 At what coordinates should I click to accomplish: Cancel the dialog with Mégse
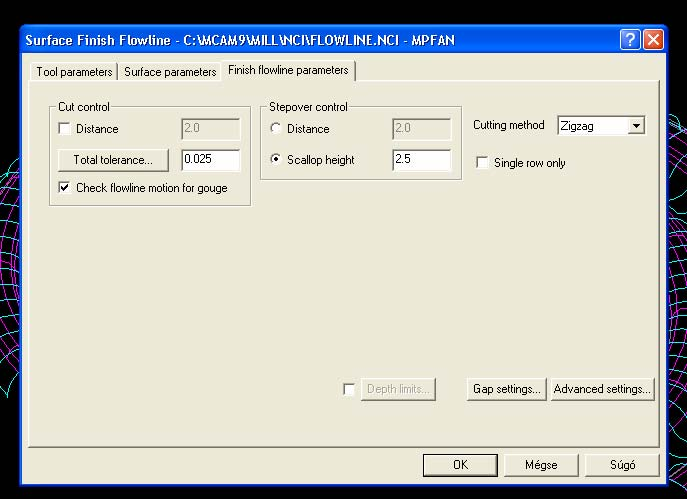click(x=541, y=465)
